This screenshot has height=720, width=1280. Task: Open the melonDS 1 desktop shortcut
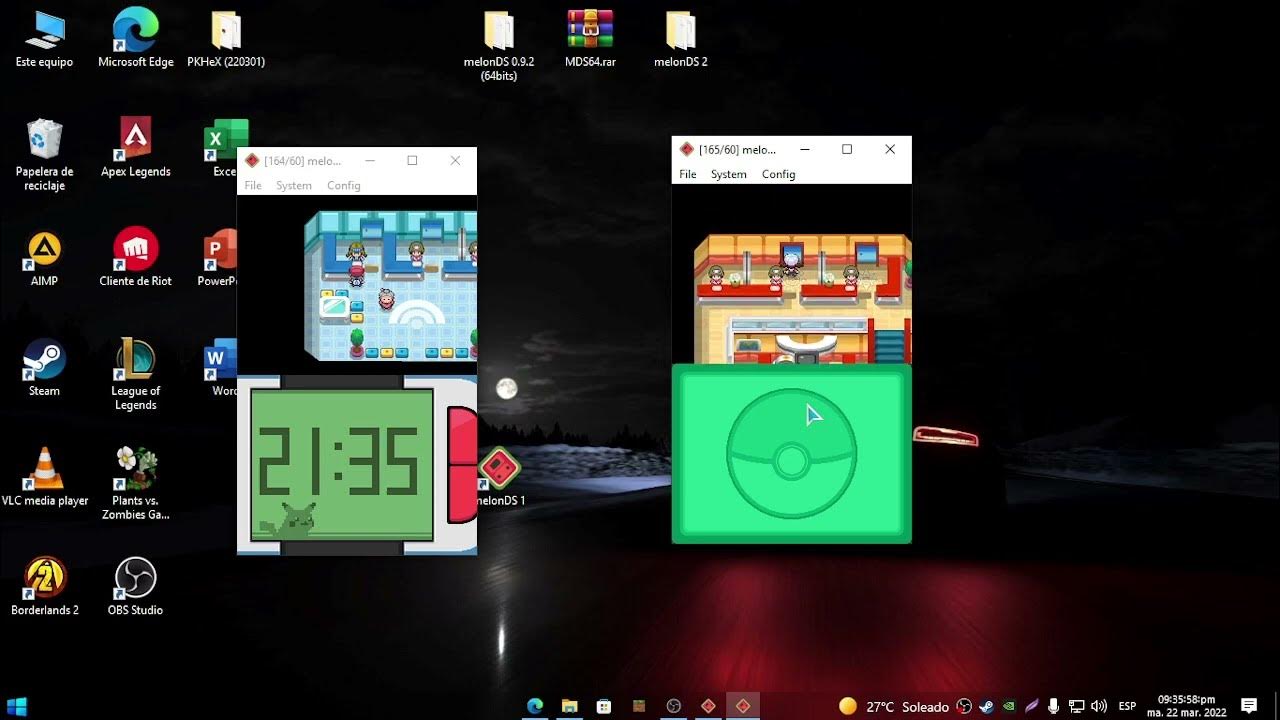click(x=500, y=478)
